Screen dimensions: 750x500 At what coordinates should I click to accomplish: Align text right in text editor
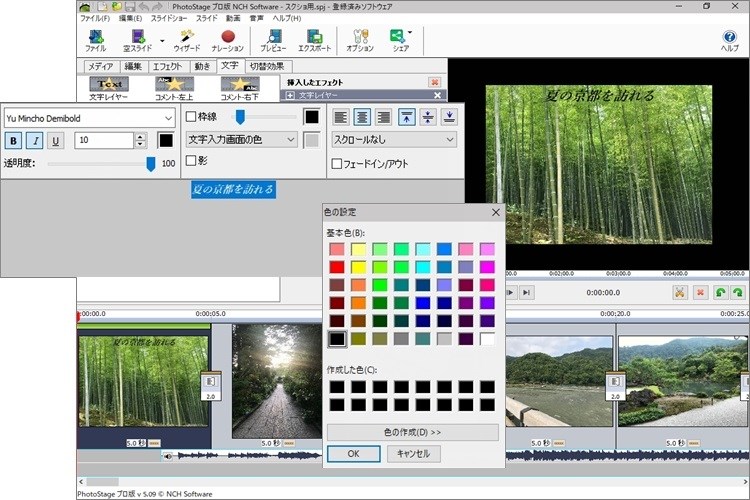click(384, 117)
